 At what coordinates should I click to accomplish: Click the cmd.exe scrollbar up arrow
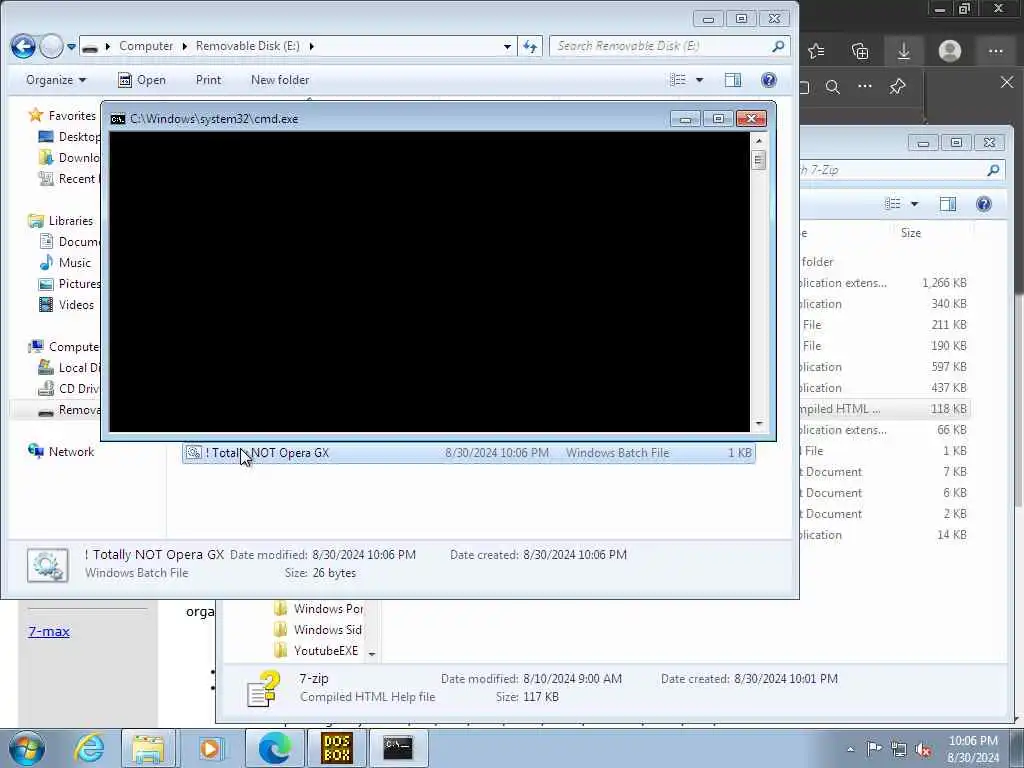coord(758,140)
